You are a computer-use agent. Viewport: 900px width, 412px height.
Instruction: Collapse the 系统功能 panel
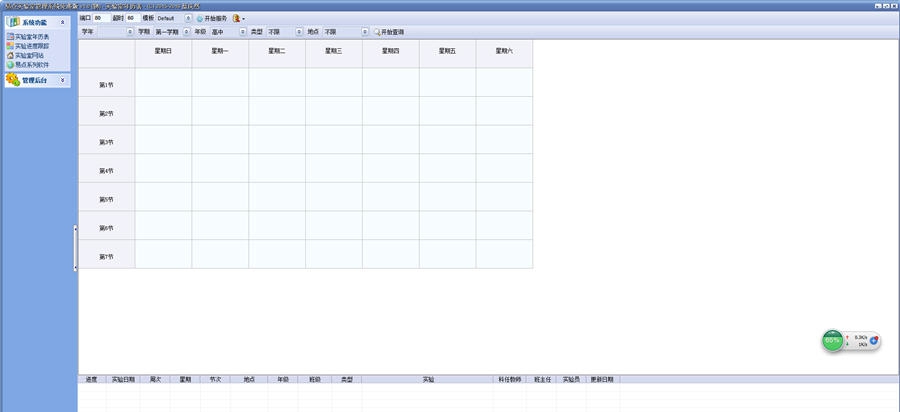(63, 21)
